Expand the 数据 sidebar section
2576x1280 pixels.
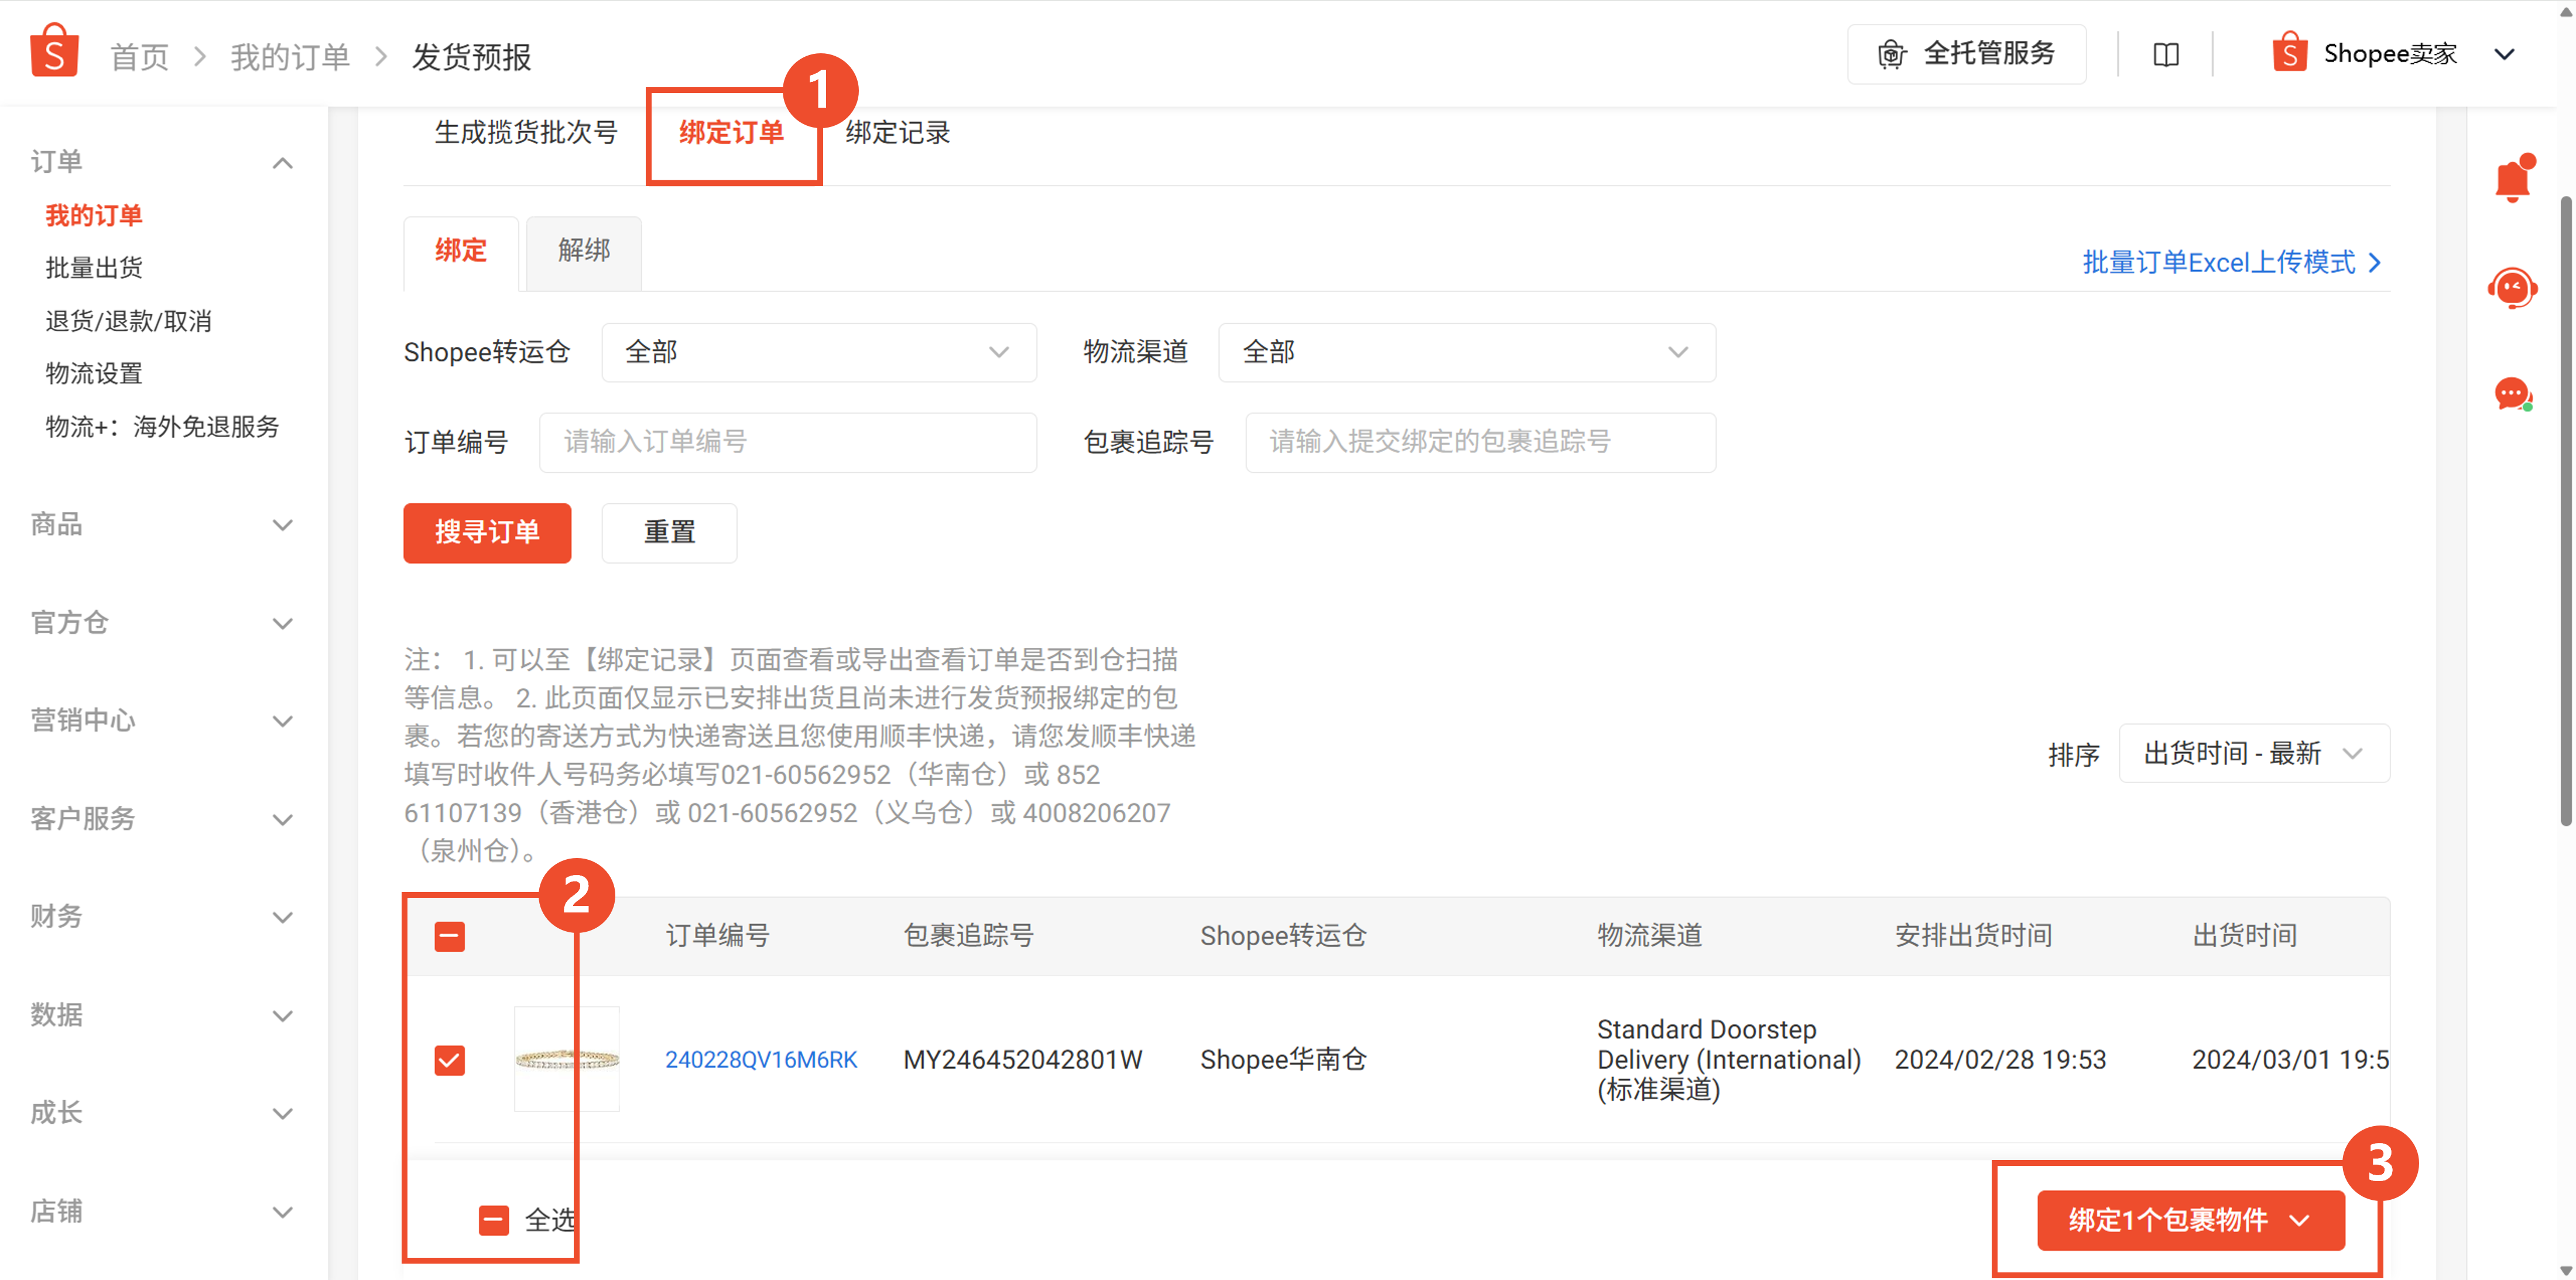tap(283, 1016)
